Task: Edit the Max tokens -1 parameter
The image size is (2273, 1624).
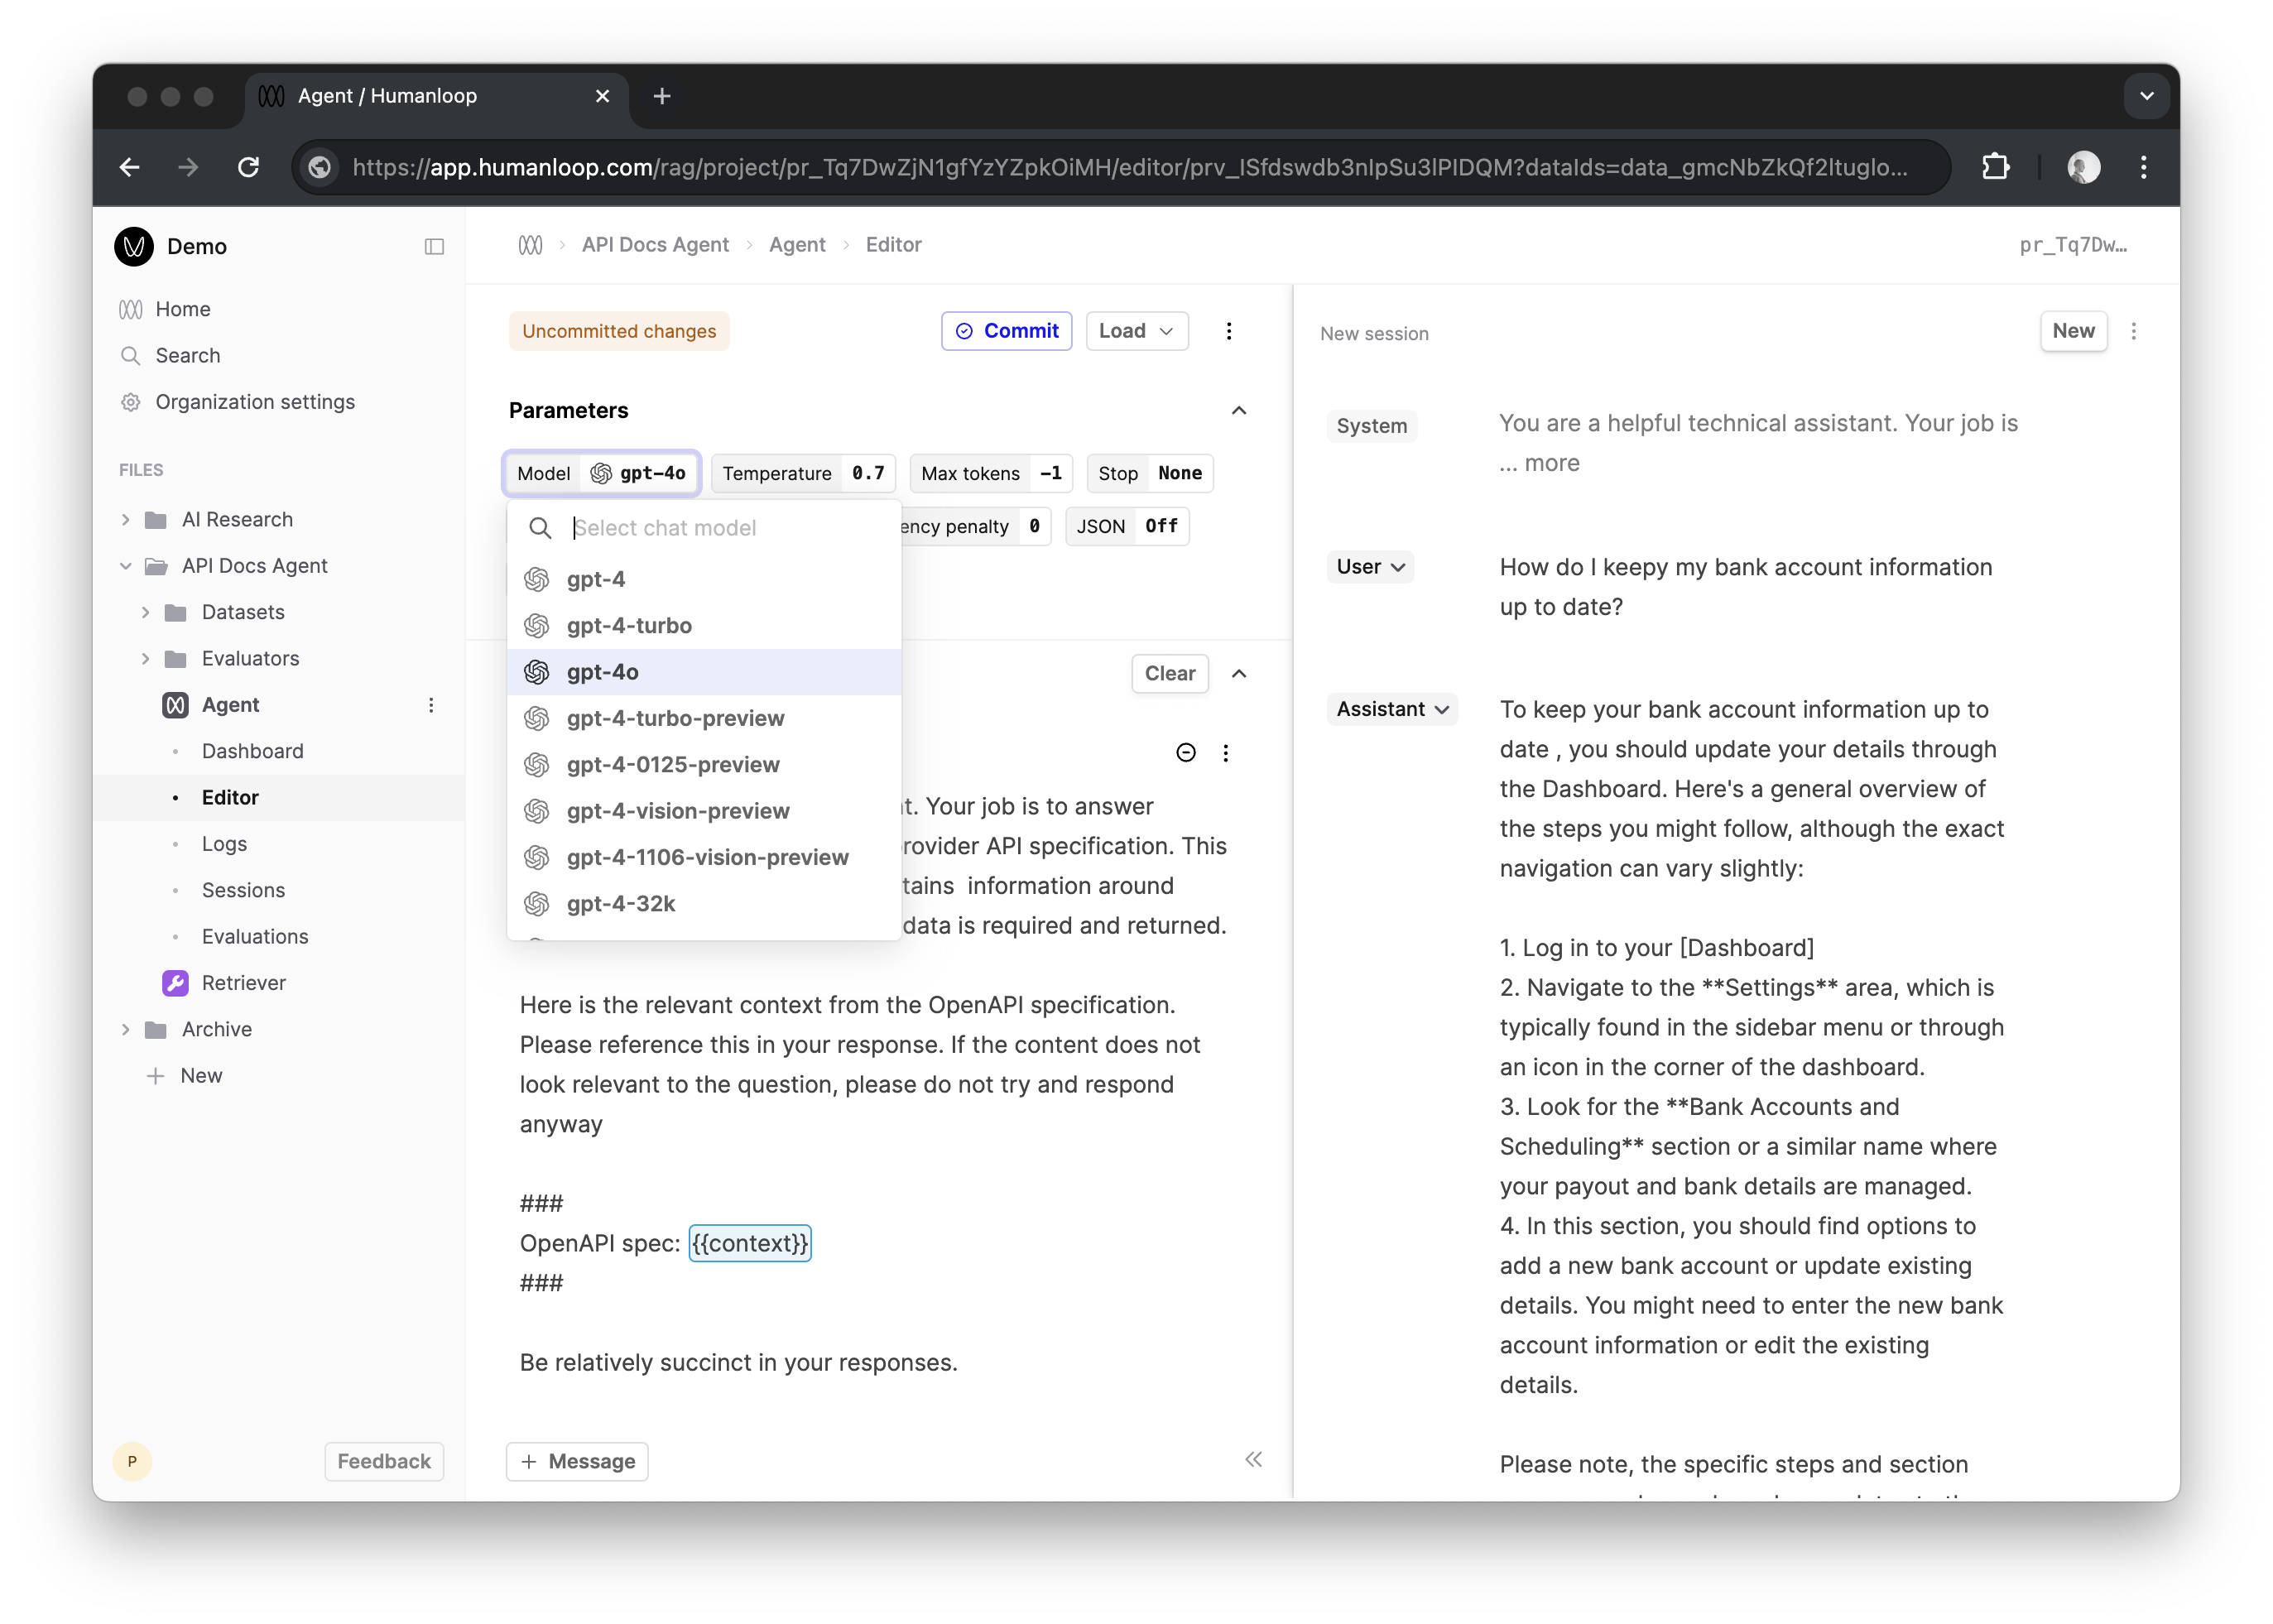Action: coord(991,473)
